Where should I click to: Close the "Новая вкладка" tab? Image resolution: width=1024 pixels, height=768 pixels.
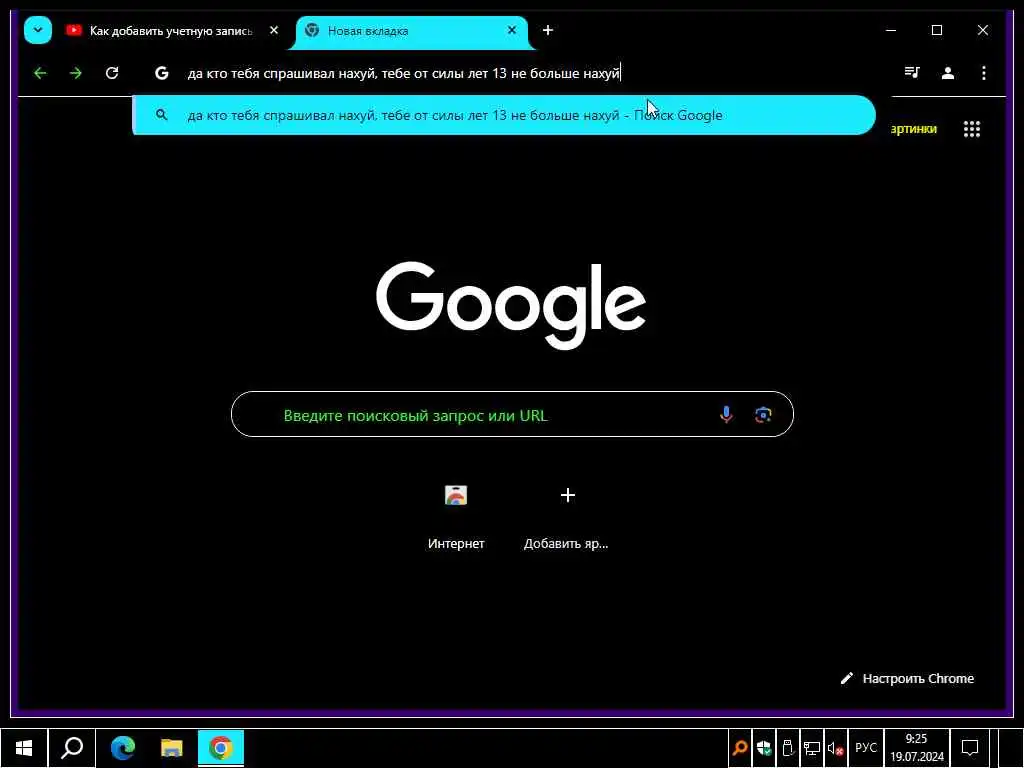pos(512,30)
